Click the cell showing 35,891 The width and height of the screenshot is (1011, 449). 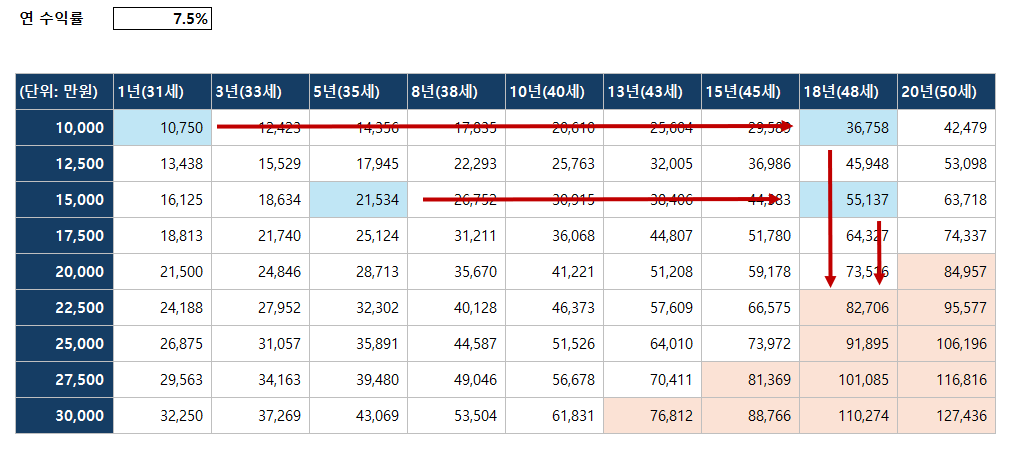pyautogui.click(x=358, y=344)
